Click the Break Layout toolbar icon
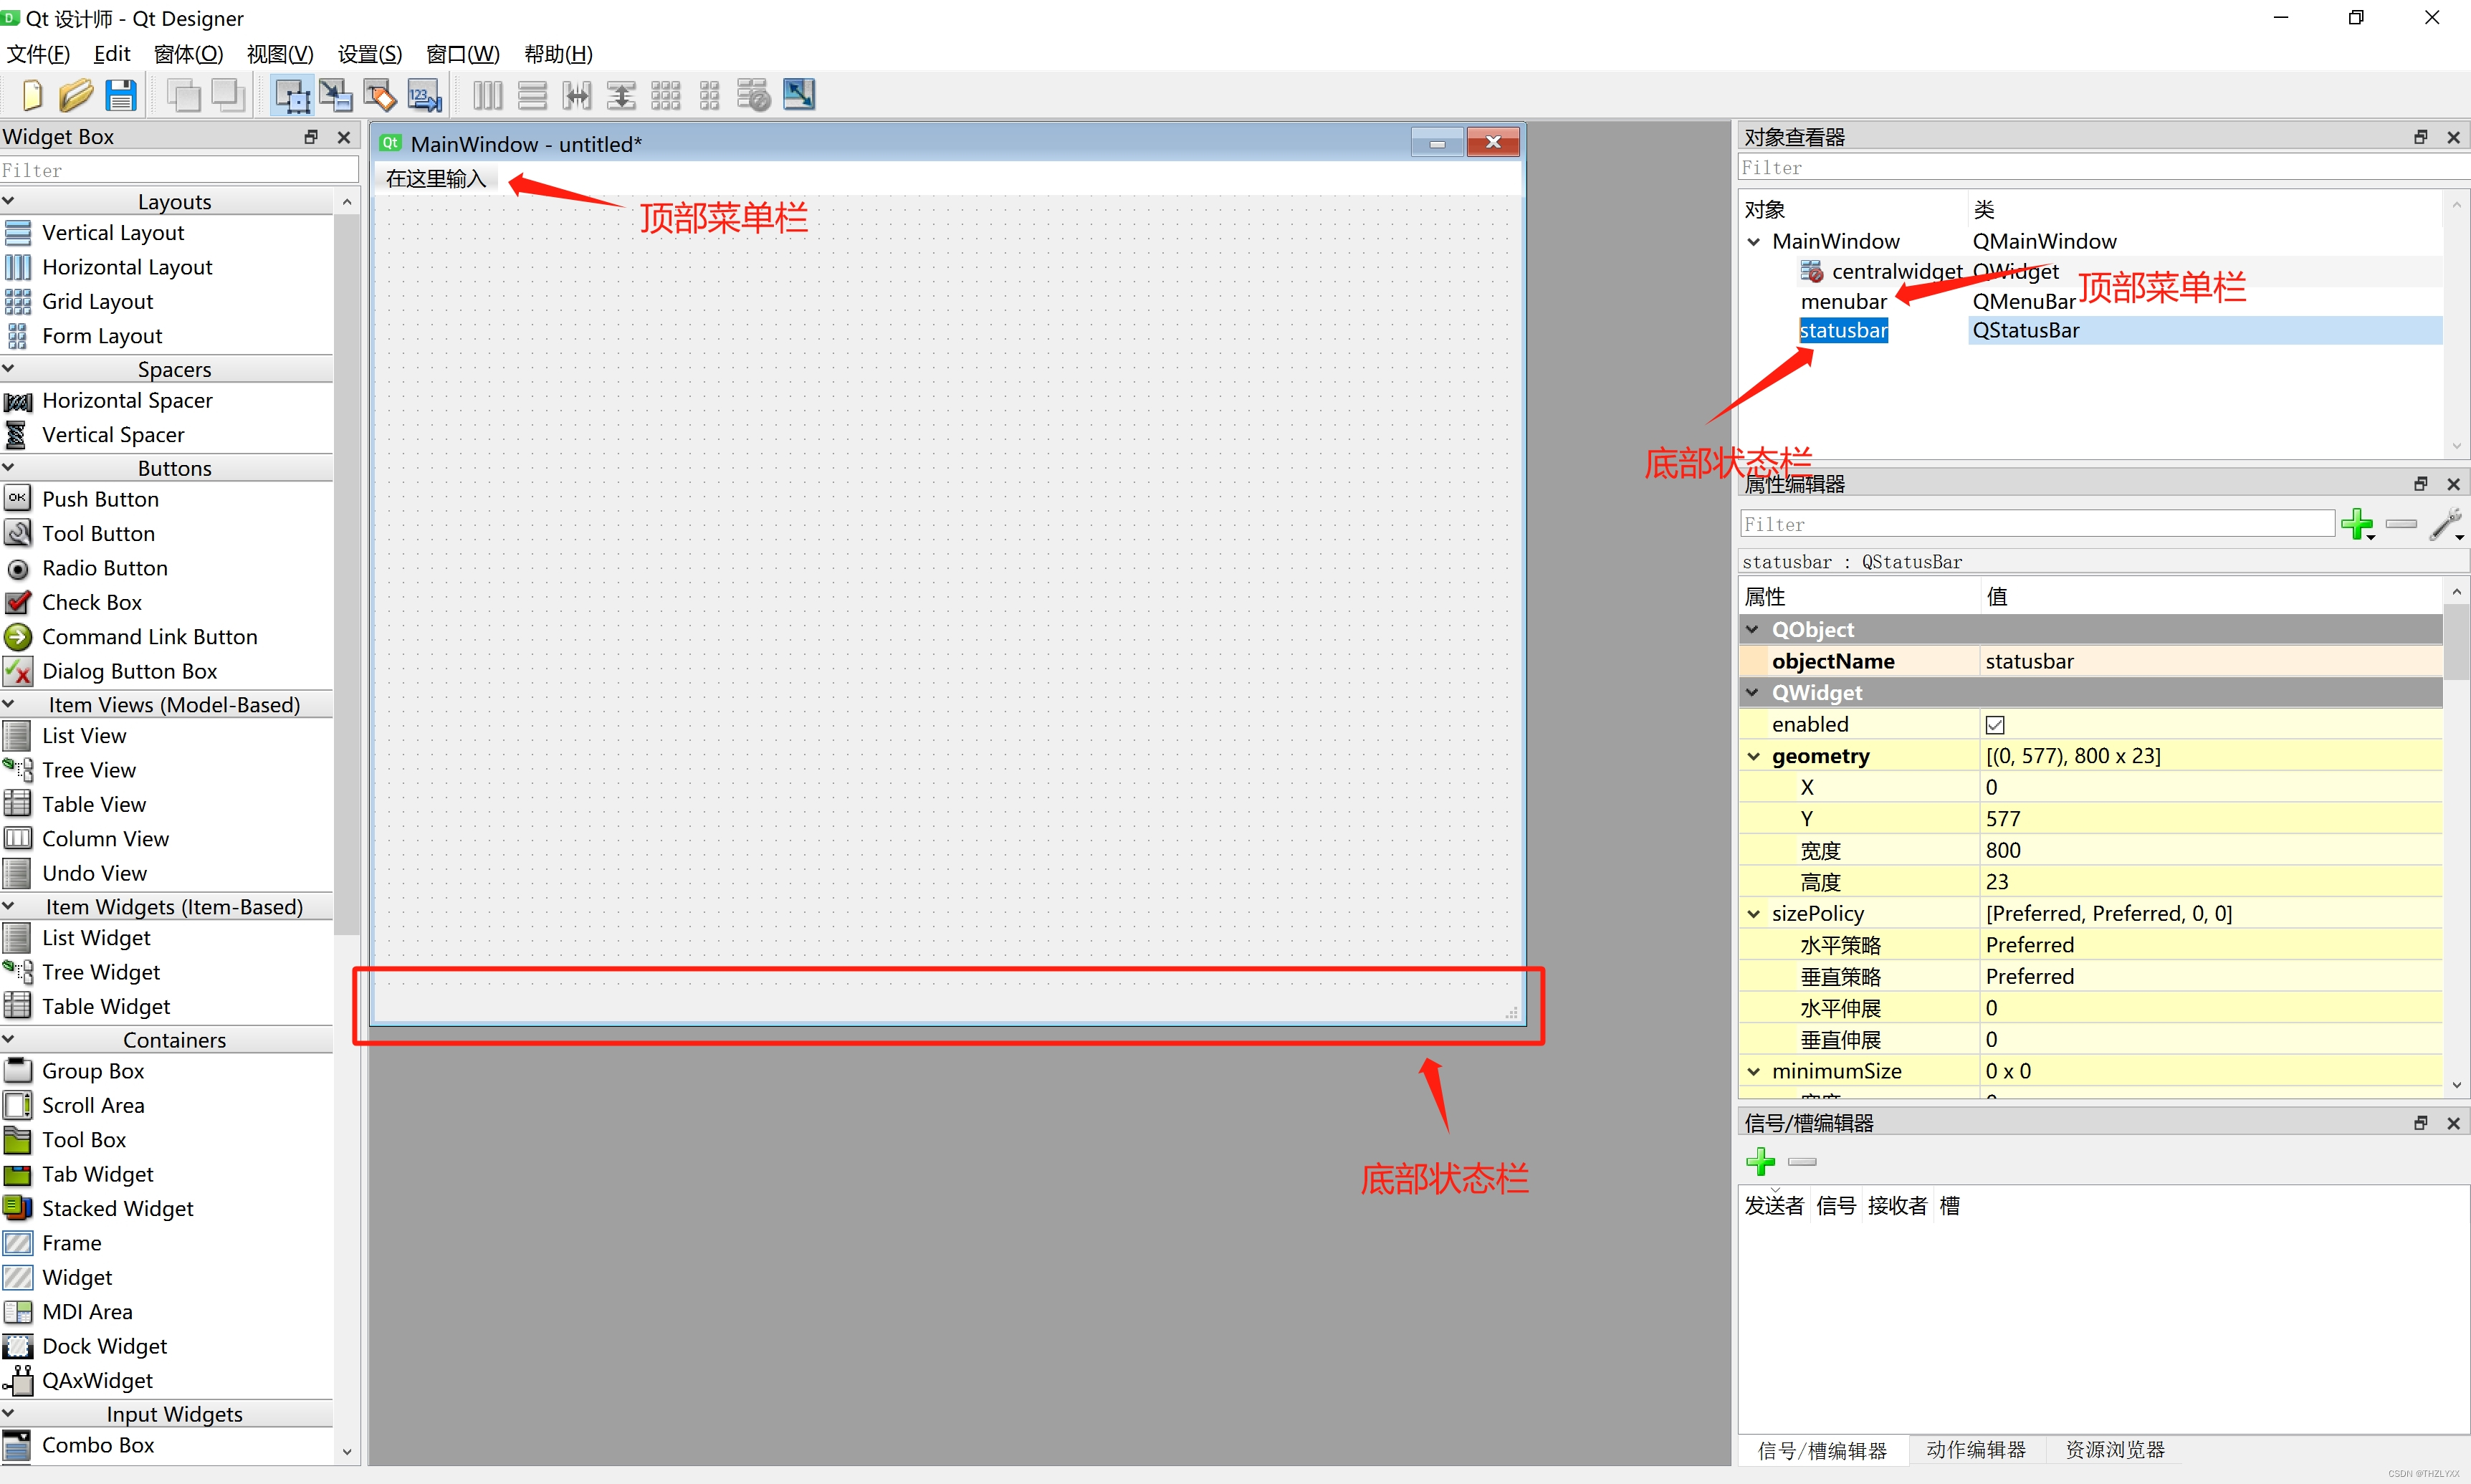 [753, 95]
